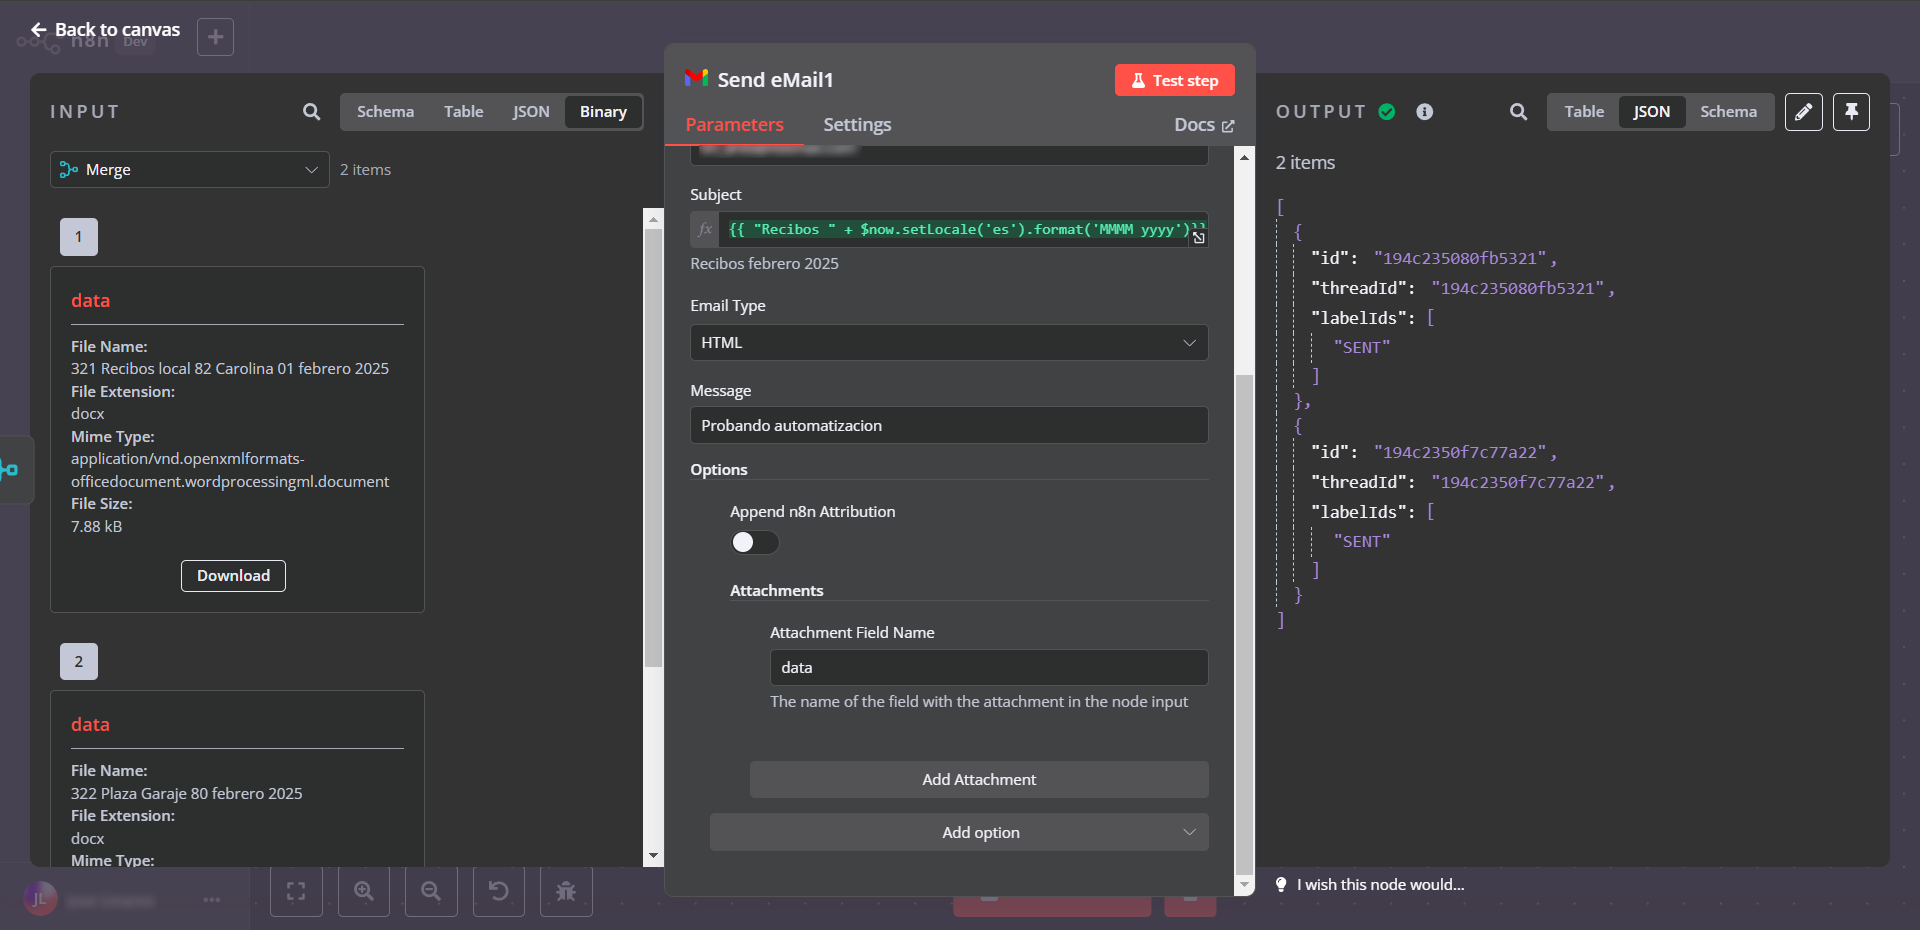Click the edit output pencil icon

coord(1803,112)
